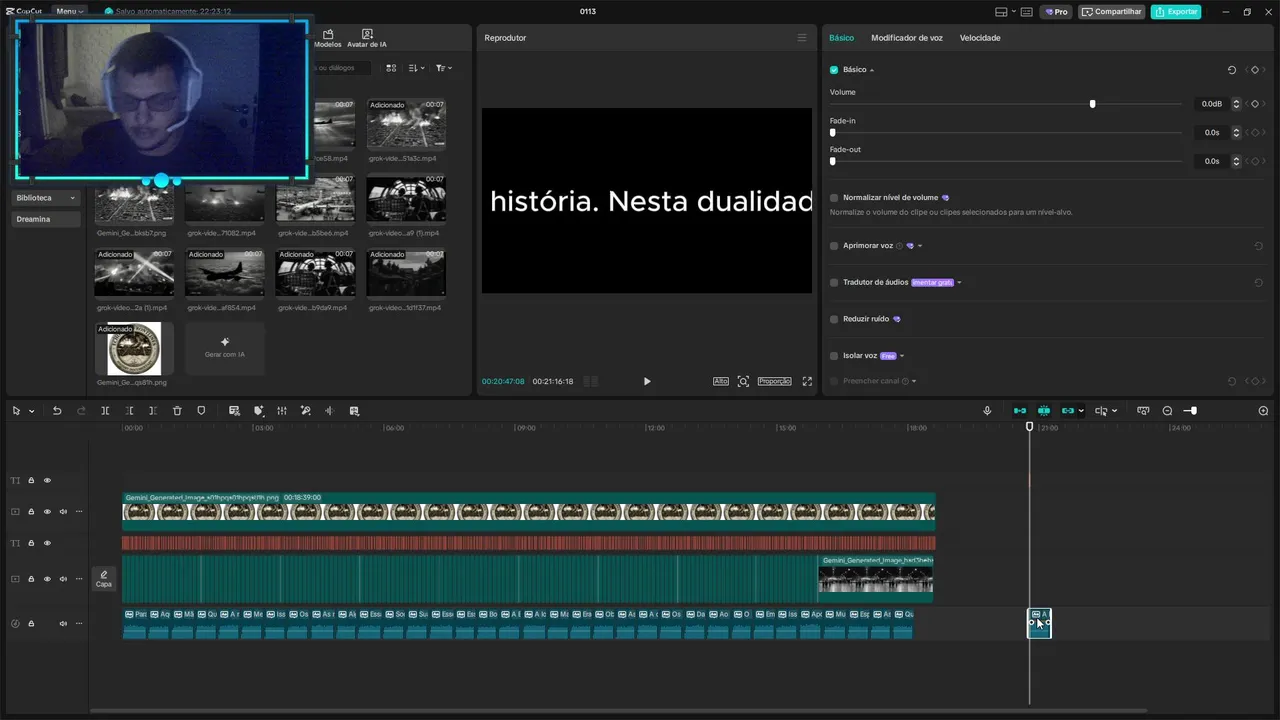The image size is (1280, 720).
Task: Click the Exportar button
Action: 1176,12
